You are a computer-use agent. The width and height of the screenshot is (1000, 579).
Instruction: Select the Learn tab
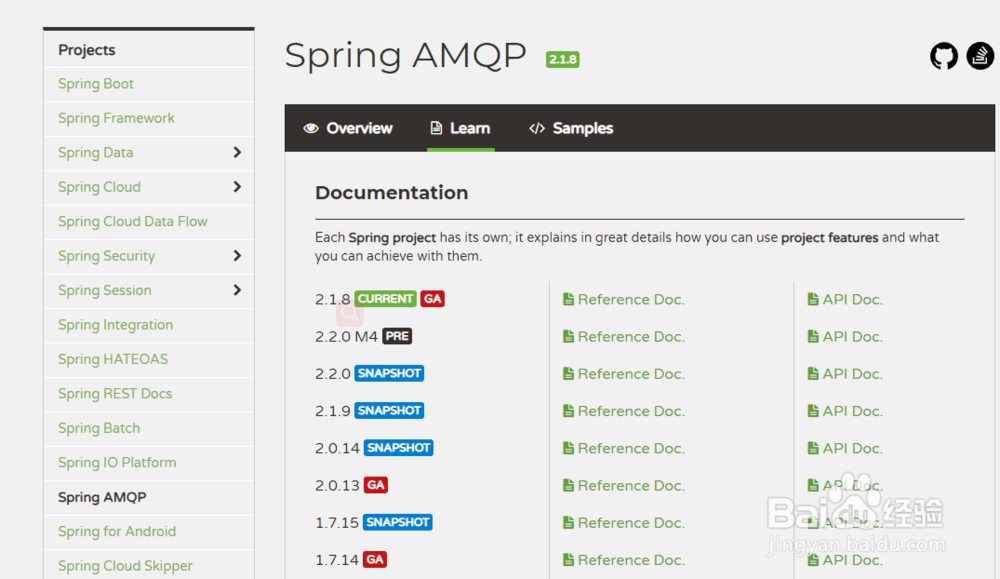460,128
